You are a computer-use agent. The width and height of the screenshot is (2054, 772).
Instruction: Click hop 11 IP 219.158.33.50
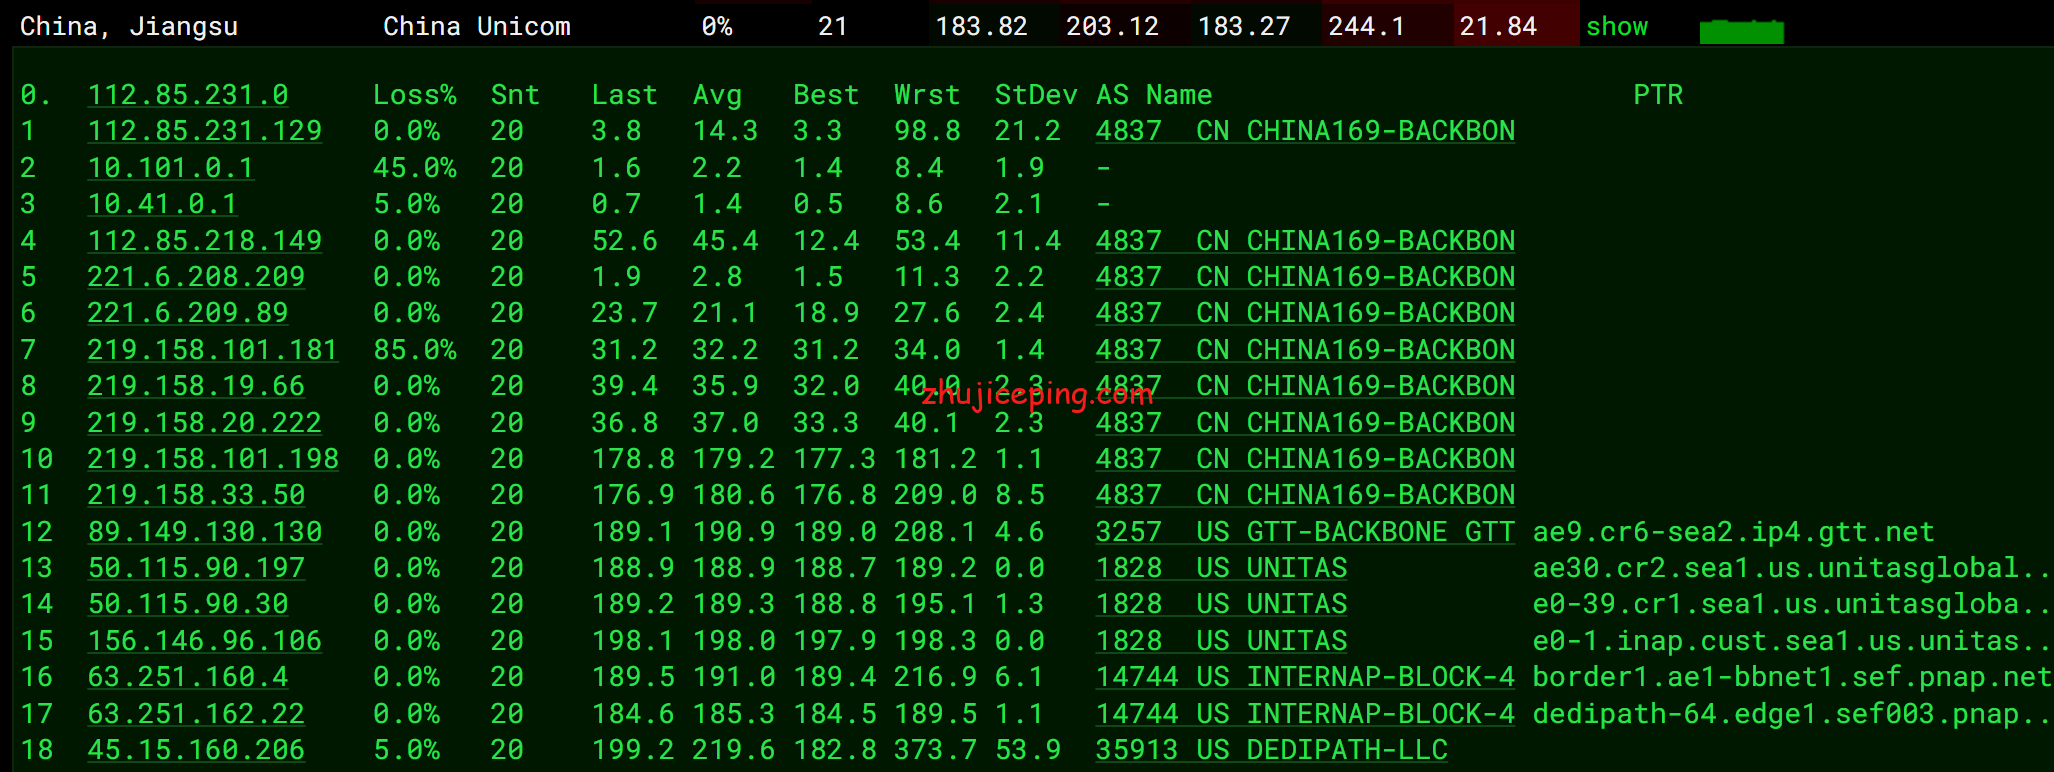196,495
